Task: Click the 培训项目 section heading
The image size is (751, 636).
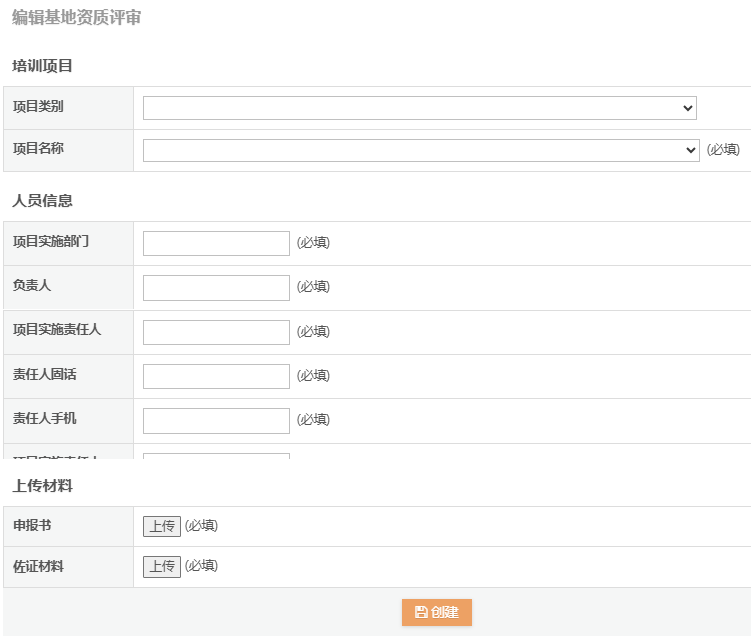Action: [42, 66]
